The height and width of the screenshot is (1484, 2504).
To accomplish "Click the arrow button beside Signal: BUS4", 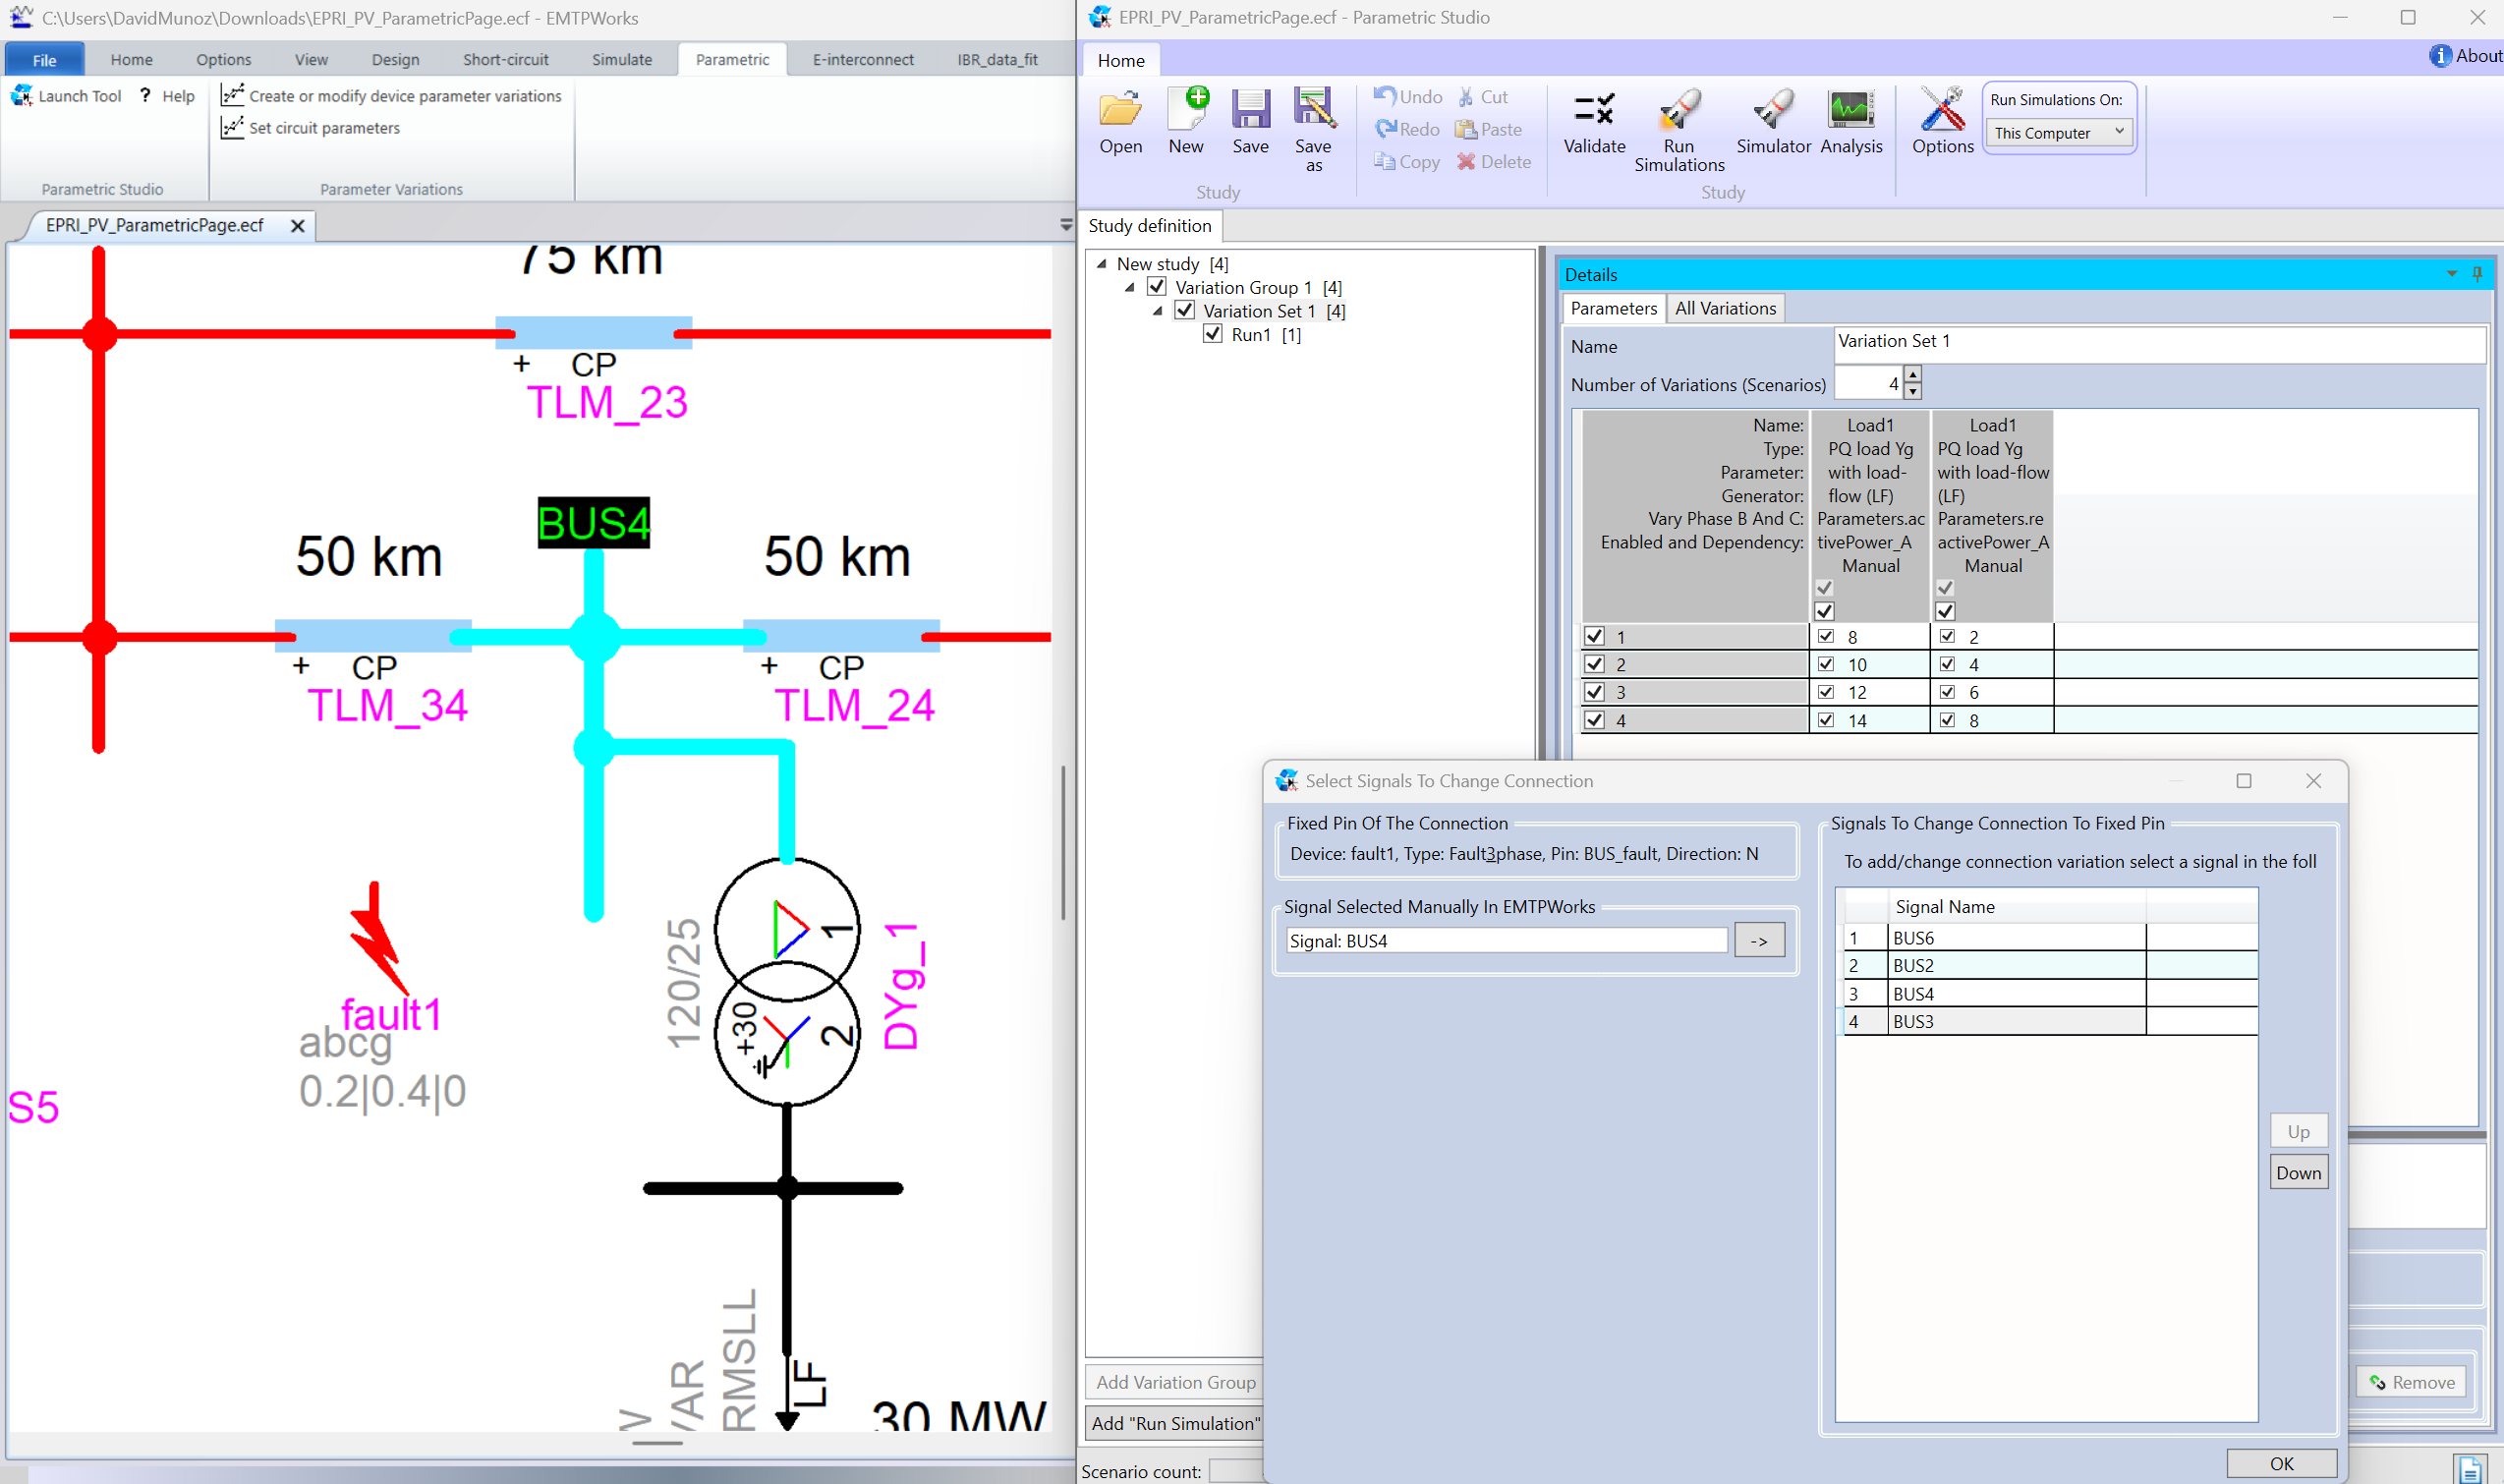I will click(1759, 941).
